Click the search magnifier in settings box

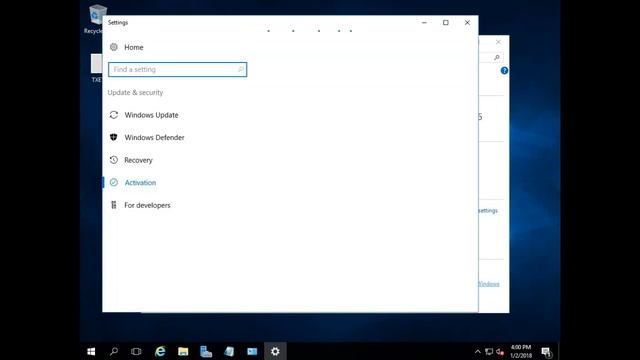coord(241,69)
